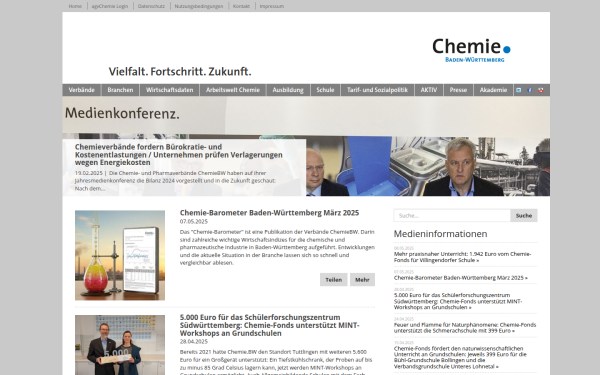Viewport: 600px width, 375px height.
Task: Open the Akademie menu
Action: click(493, 90)
